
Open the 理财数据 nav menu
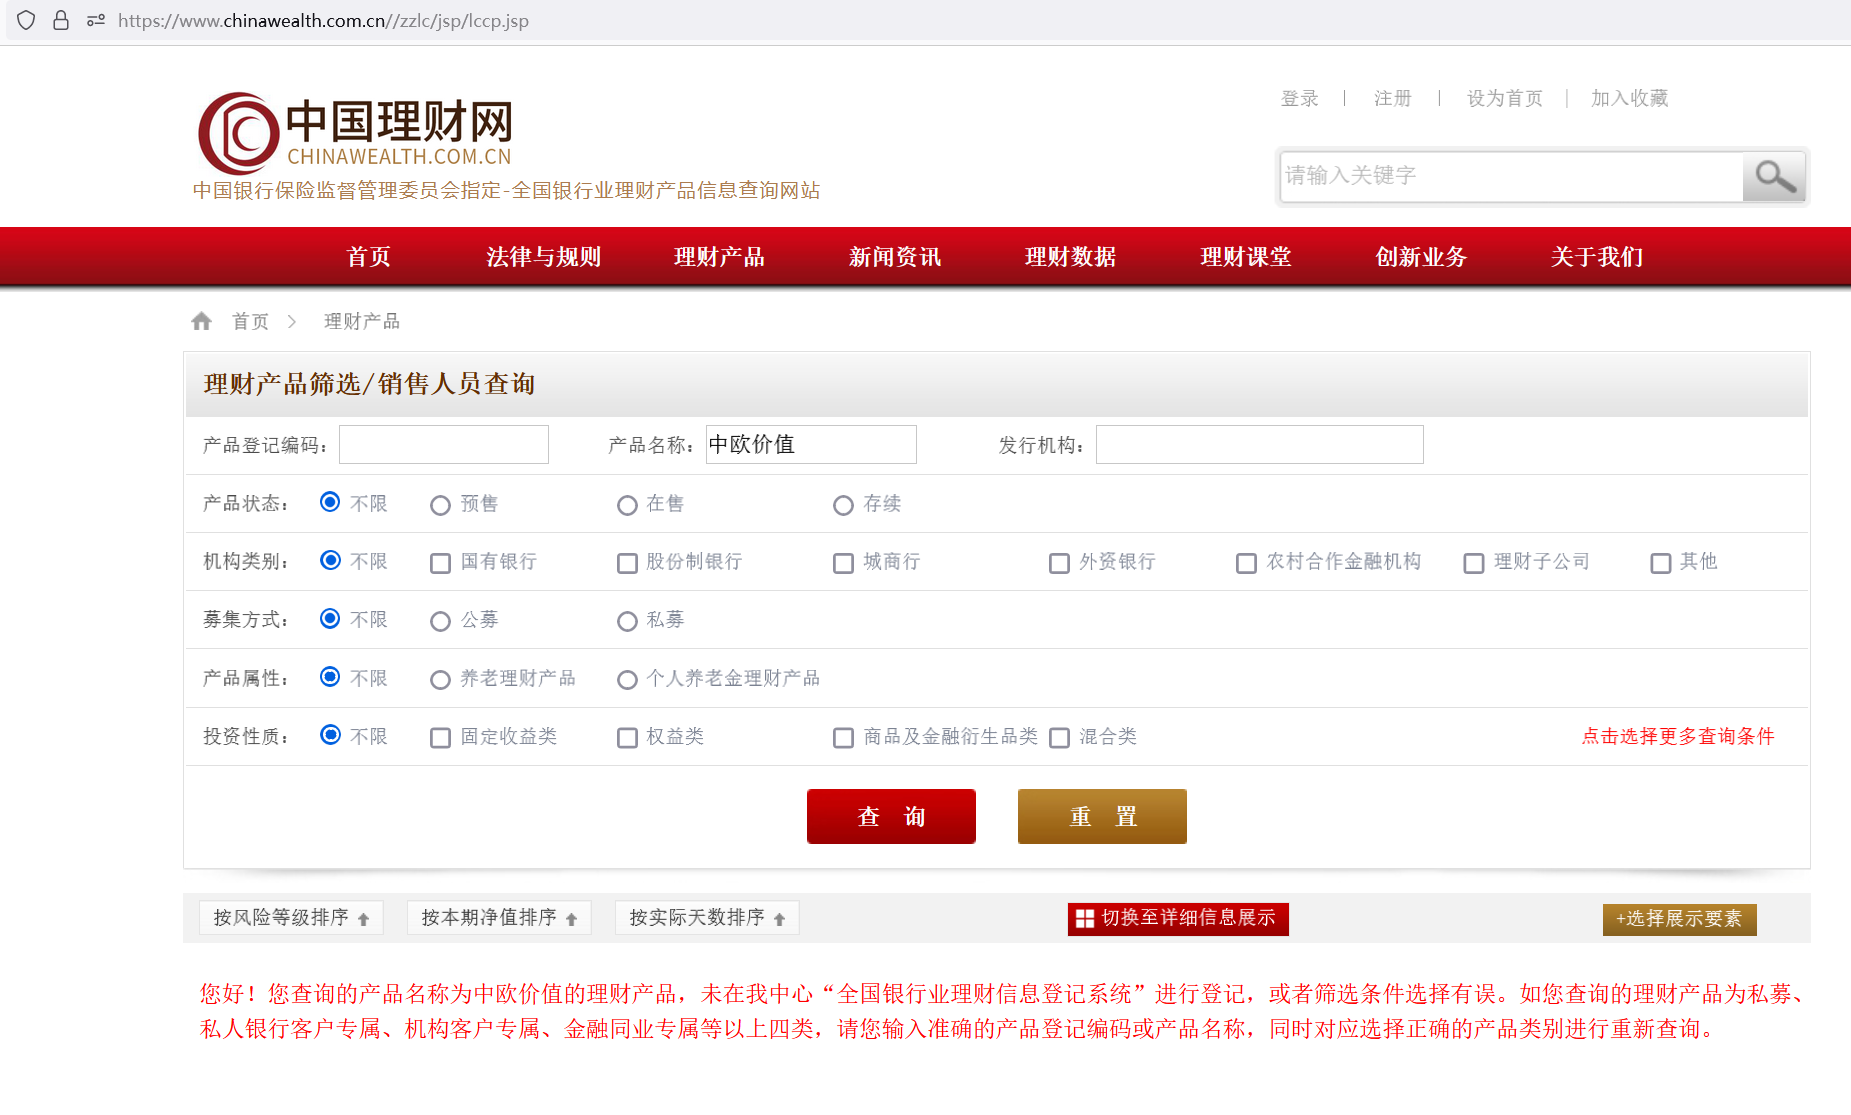click(1070, 257)
